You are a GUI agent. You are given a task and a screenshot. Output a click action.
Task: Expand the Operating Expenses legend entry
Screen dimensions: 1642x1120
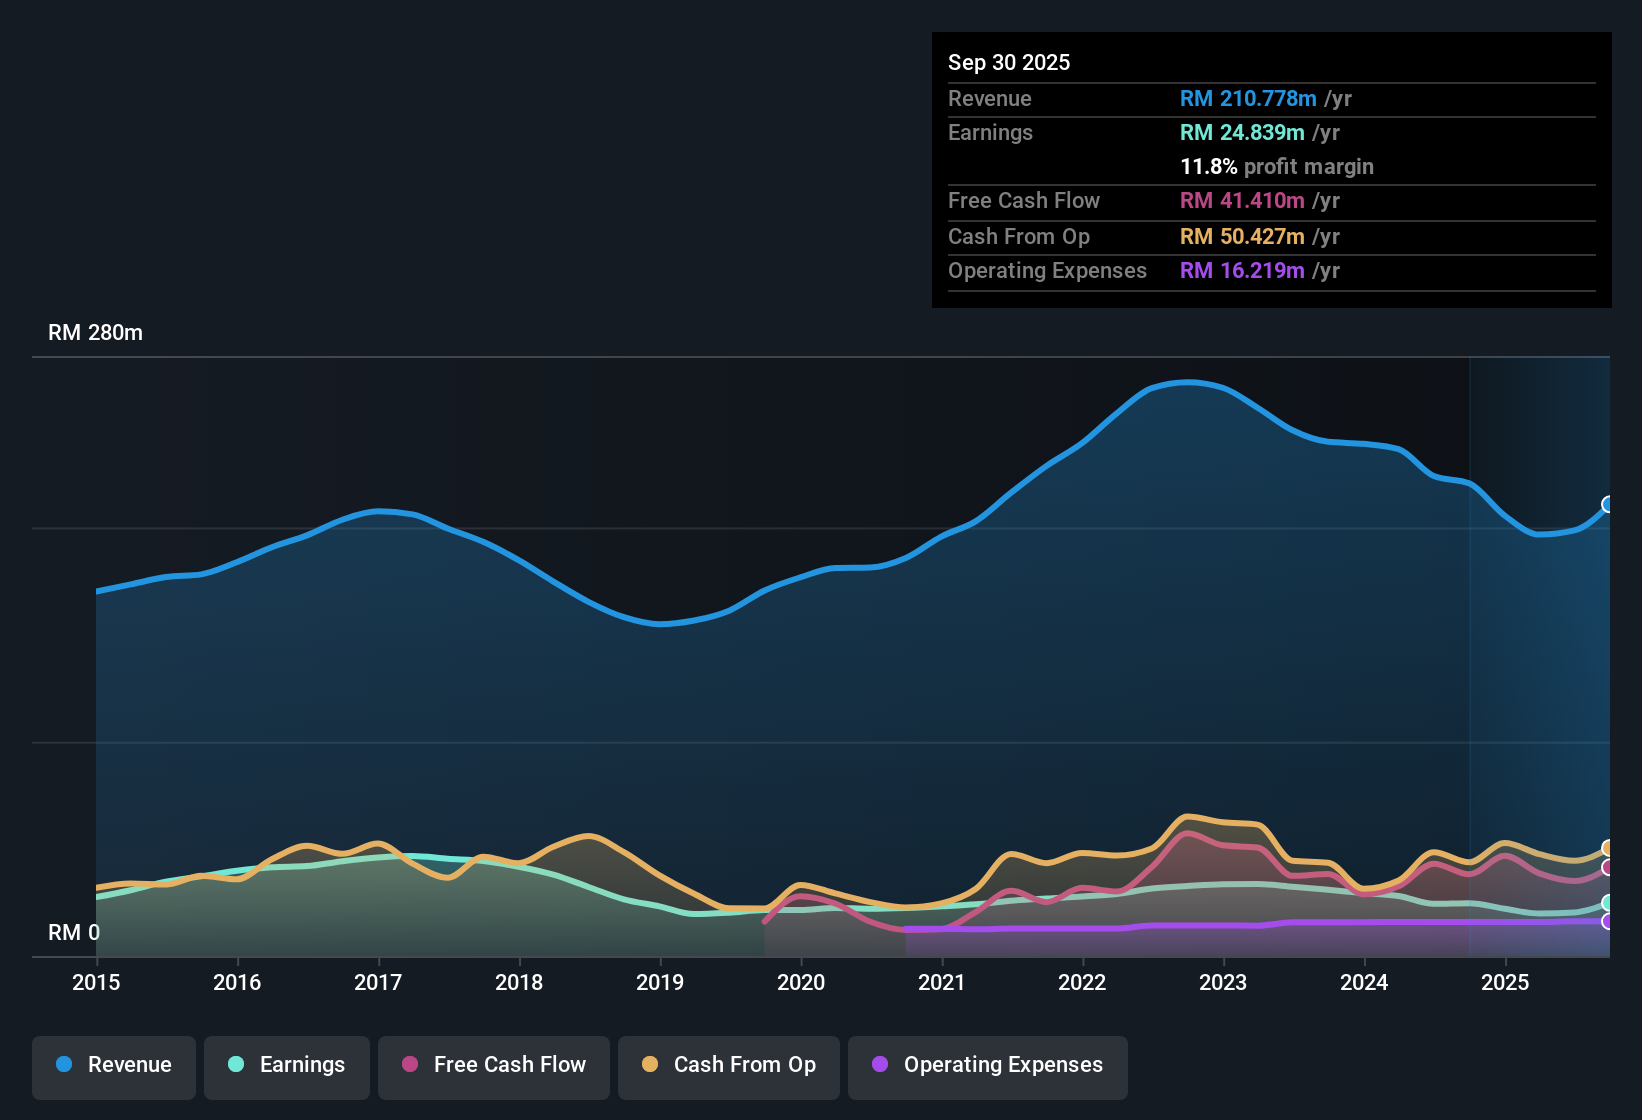pos(987,1065)
